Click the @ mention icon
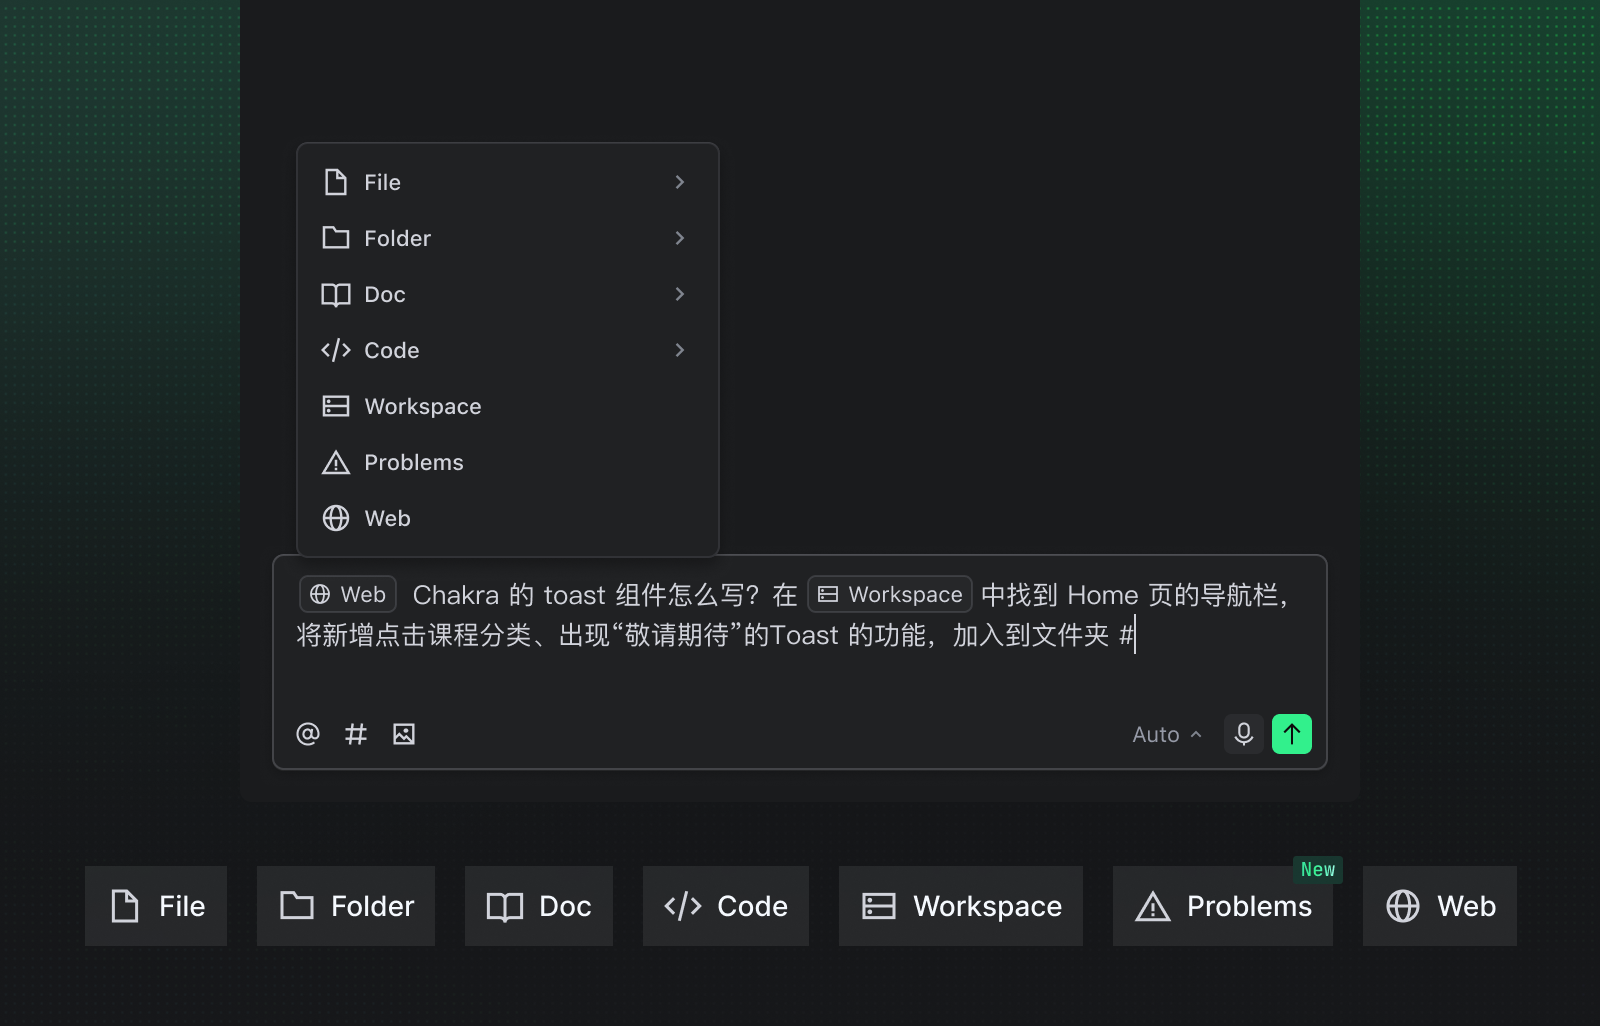The height and width of the screenshot is (1026, 1600). pyautogui.click(x=308, y=734)
